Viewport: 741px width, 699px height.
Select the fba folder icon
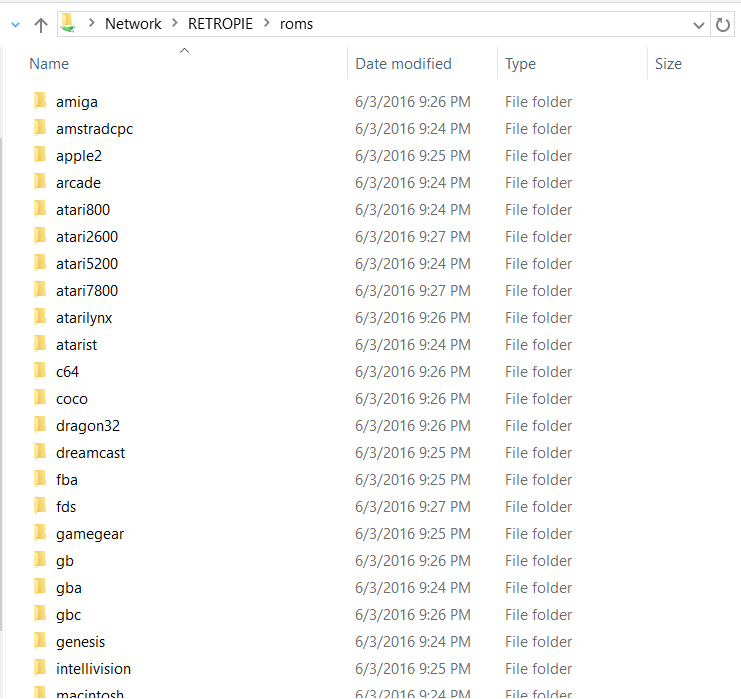pos(41,478)
